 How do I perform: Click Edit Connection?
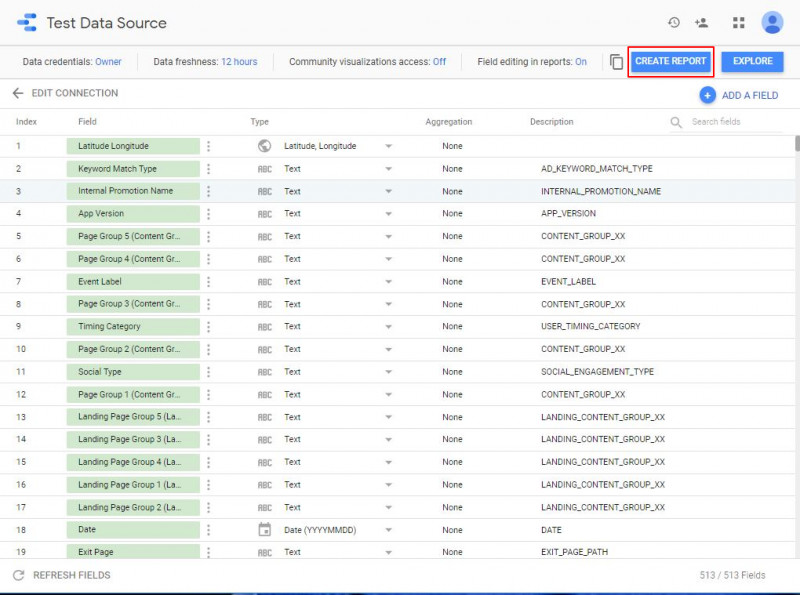pyautogui.click(x=75, y=93)
